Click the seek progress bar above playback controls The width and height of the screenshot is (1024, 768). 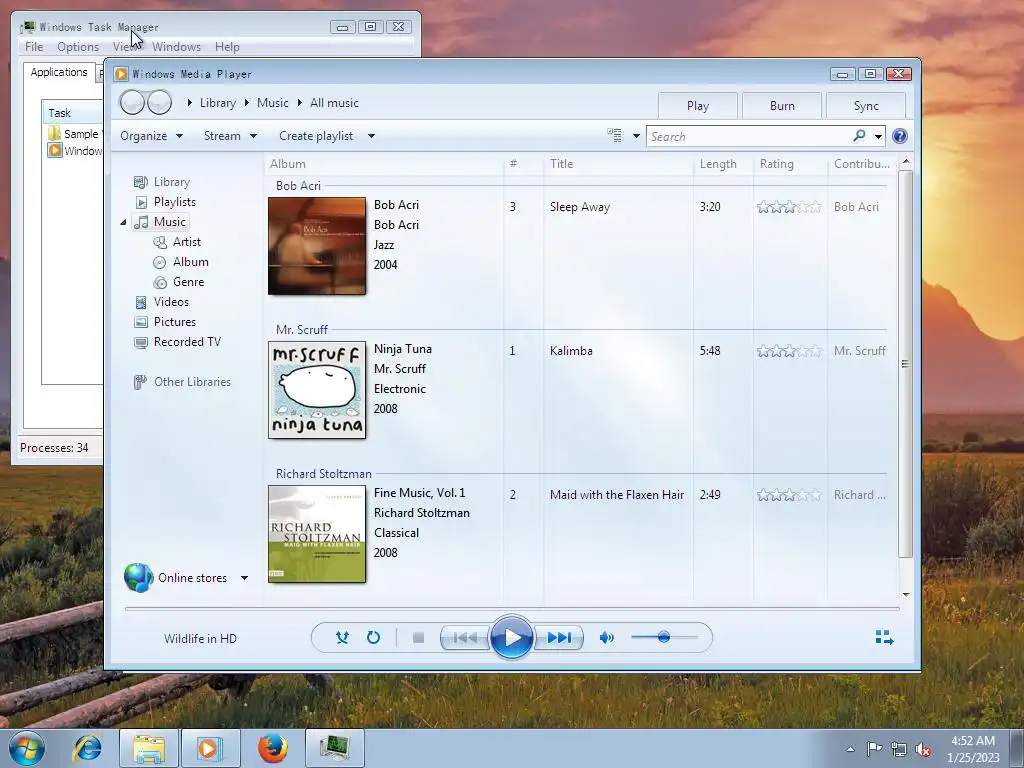512,609
